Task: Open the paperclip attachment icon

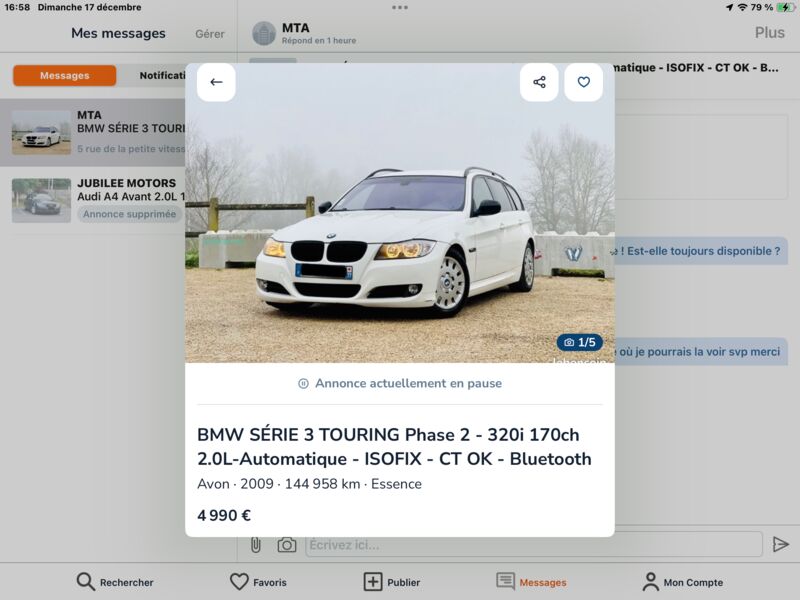Action: [x=256, y=545]
